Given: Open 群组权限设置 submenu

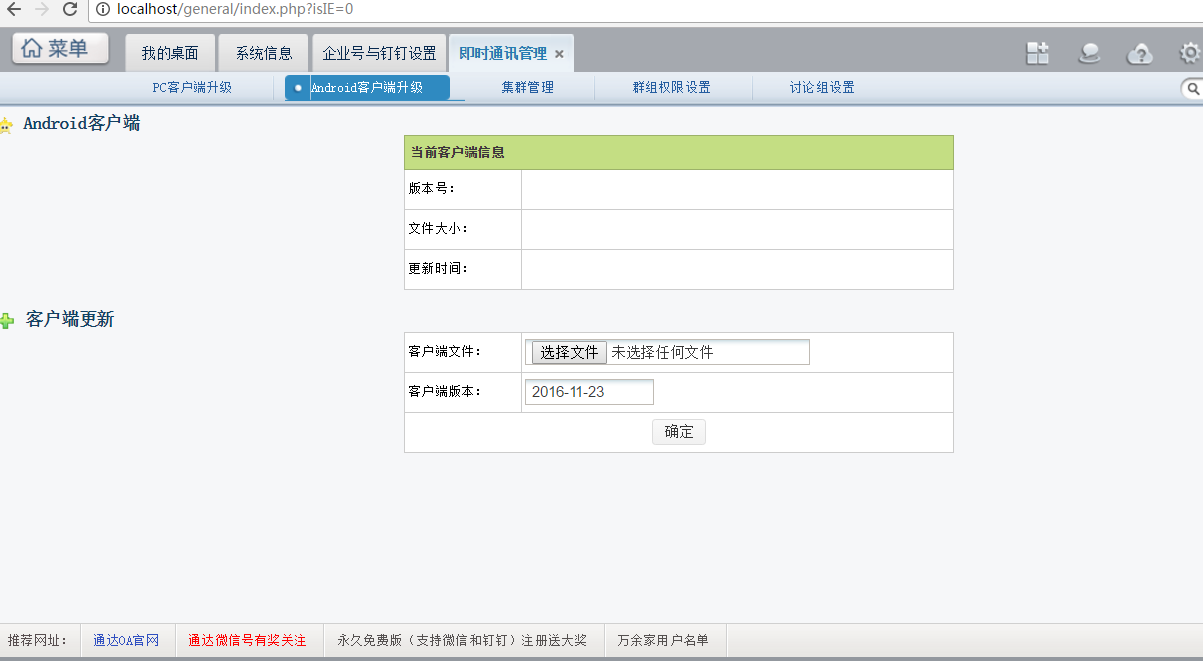Looking at the screenshot, I should tap(671, 88).
